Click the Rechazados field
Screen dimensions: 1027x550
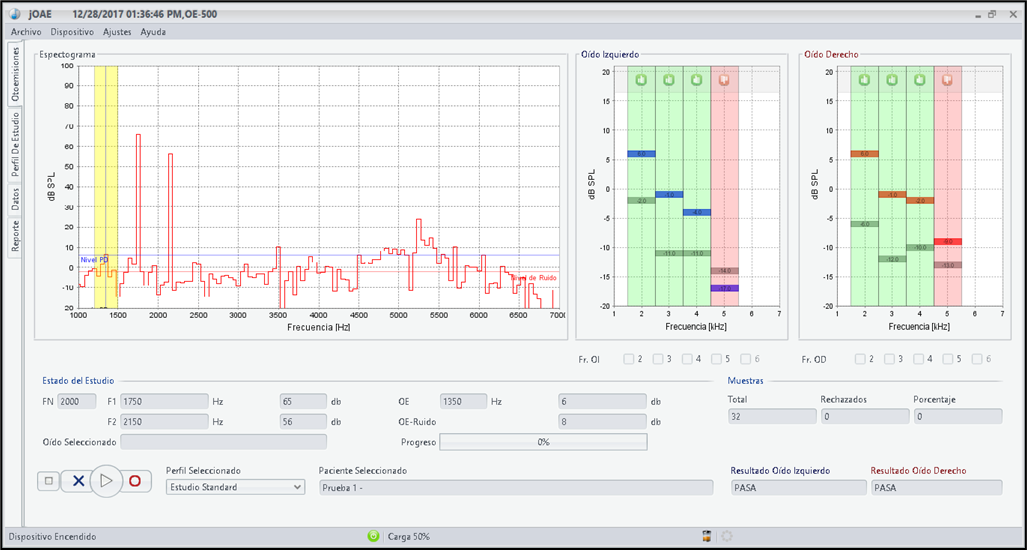[865, 416]
